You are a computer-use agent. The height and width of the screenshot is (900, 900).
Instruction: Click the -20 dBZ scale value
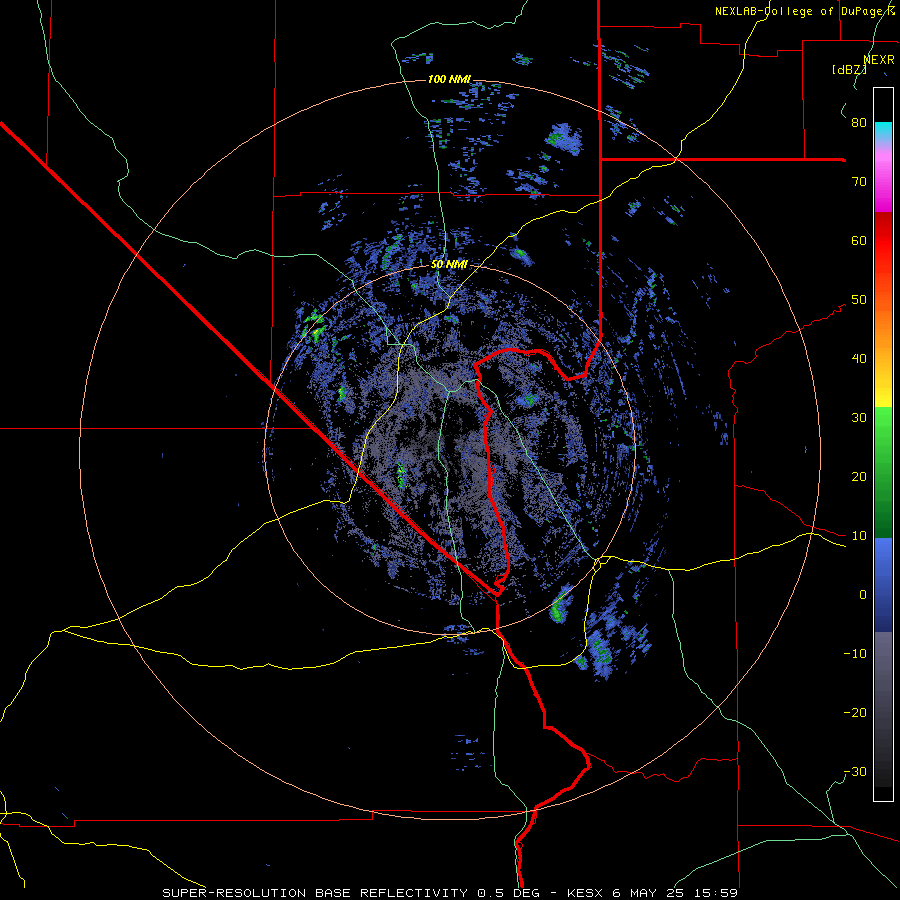(855, 712)
